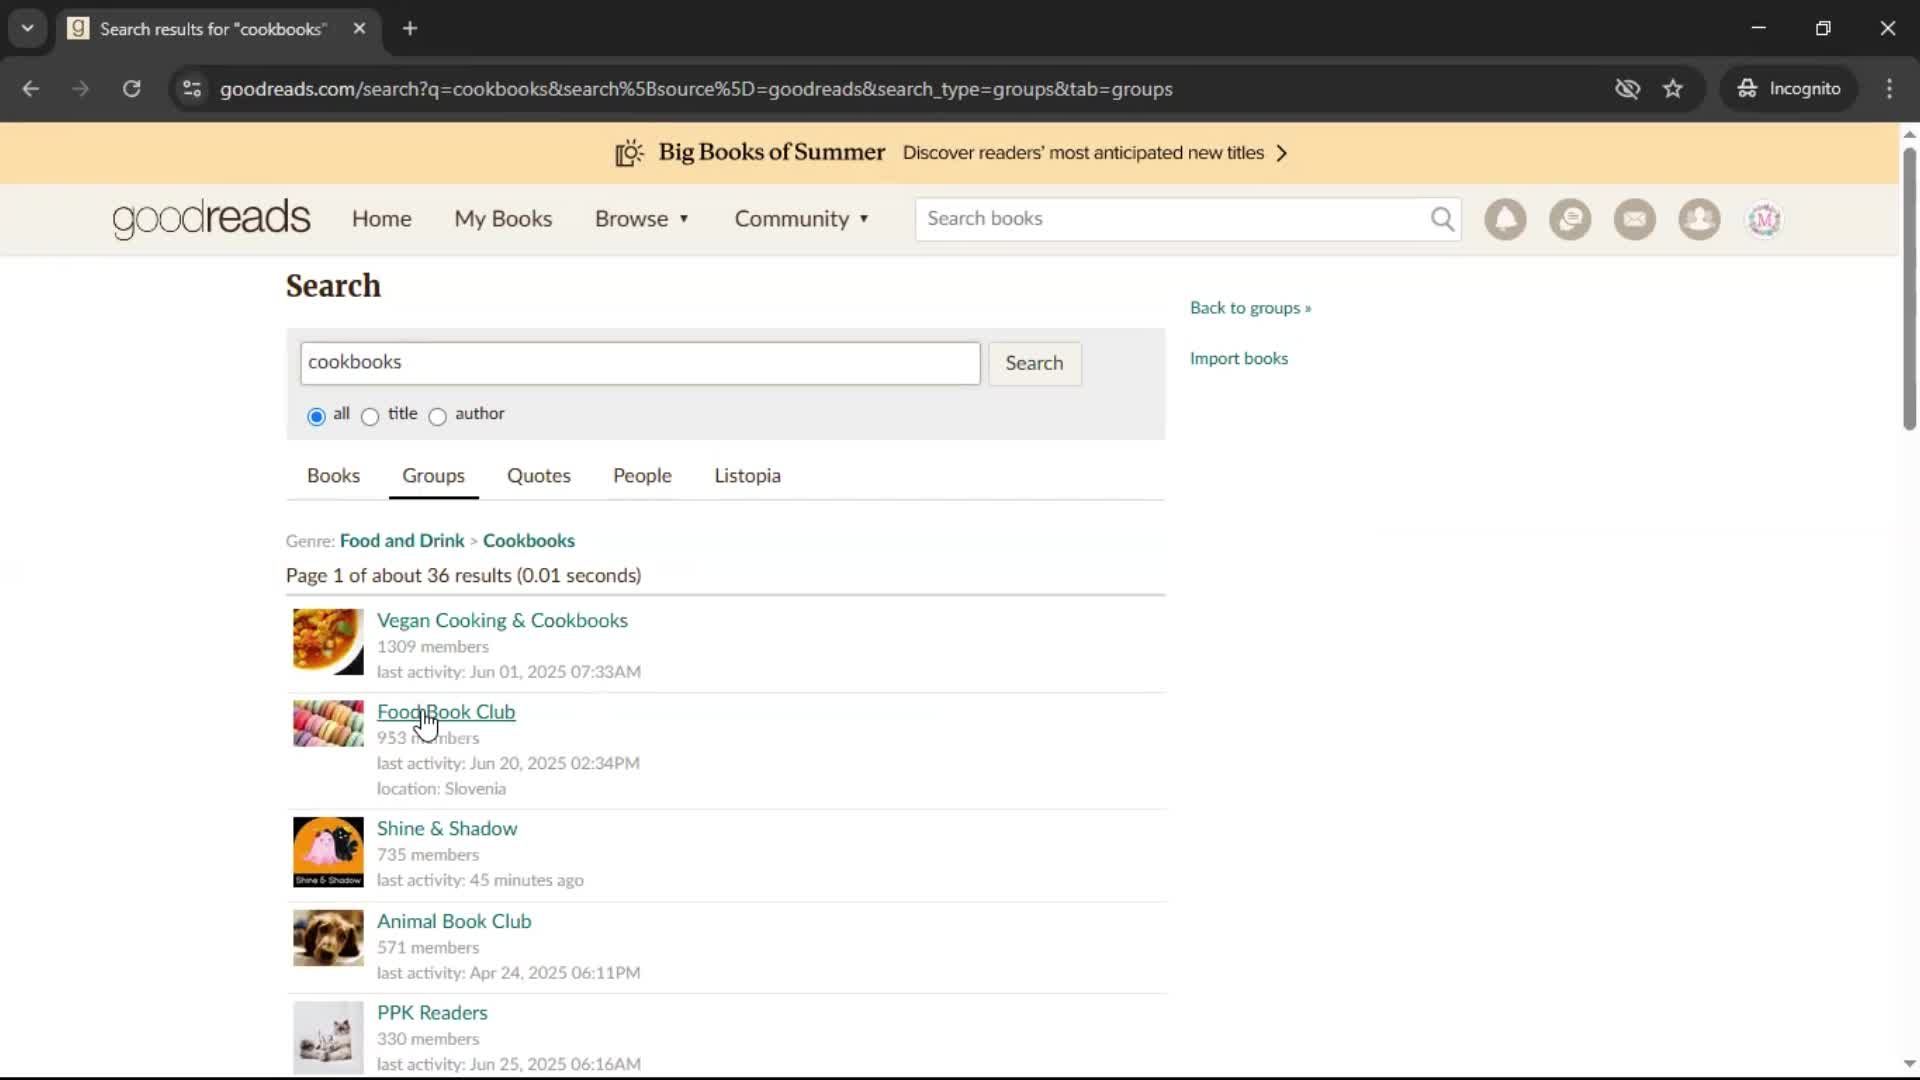Click the banner chevron arrow
Viewport: 1920px width, 1080px height.
(1282, 153)
